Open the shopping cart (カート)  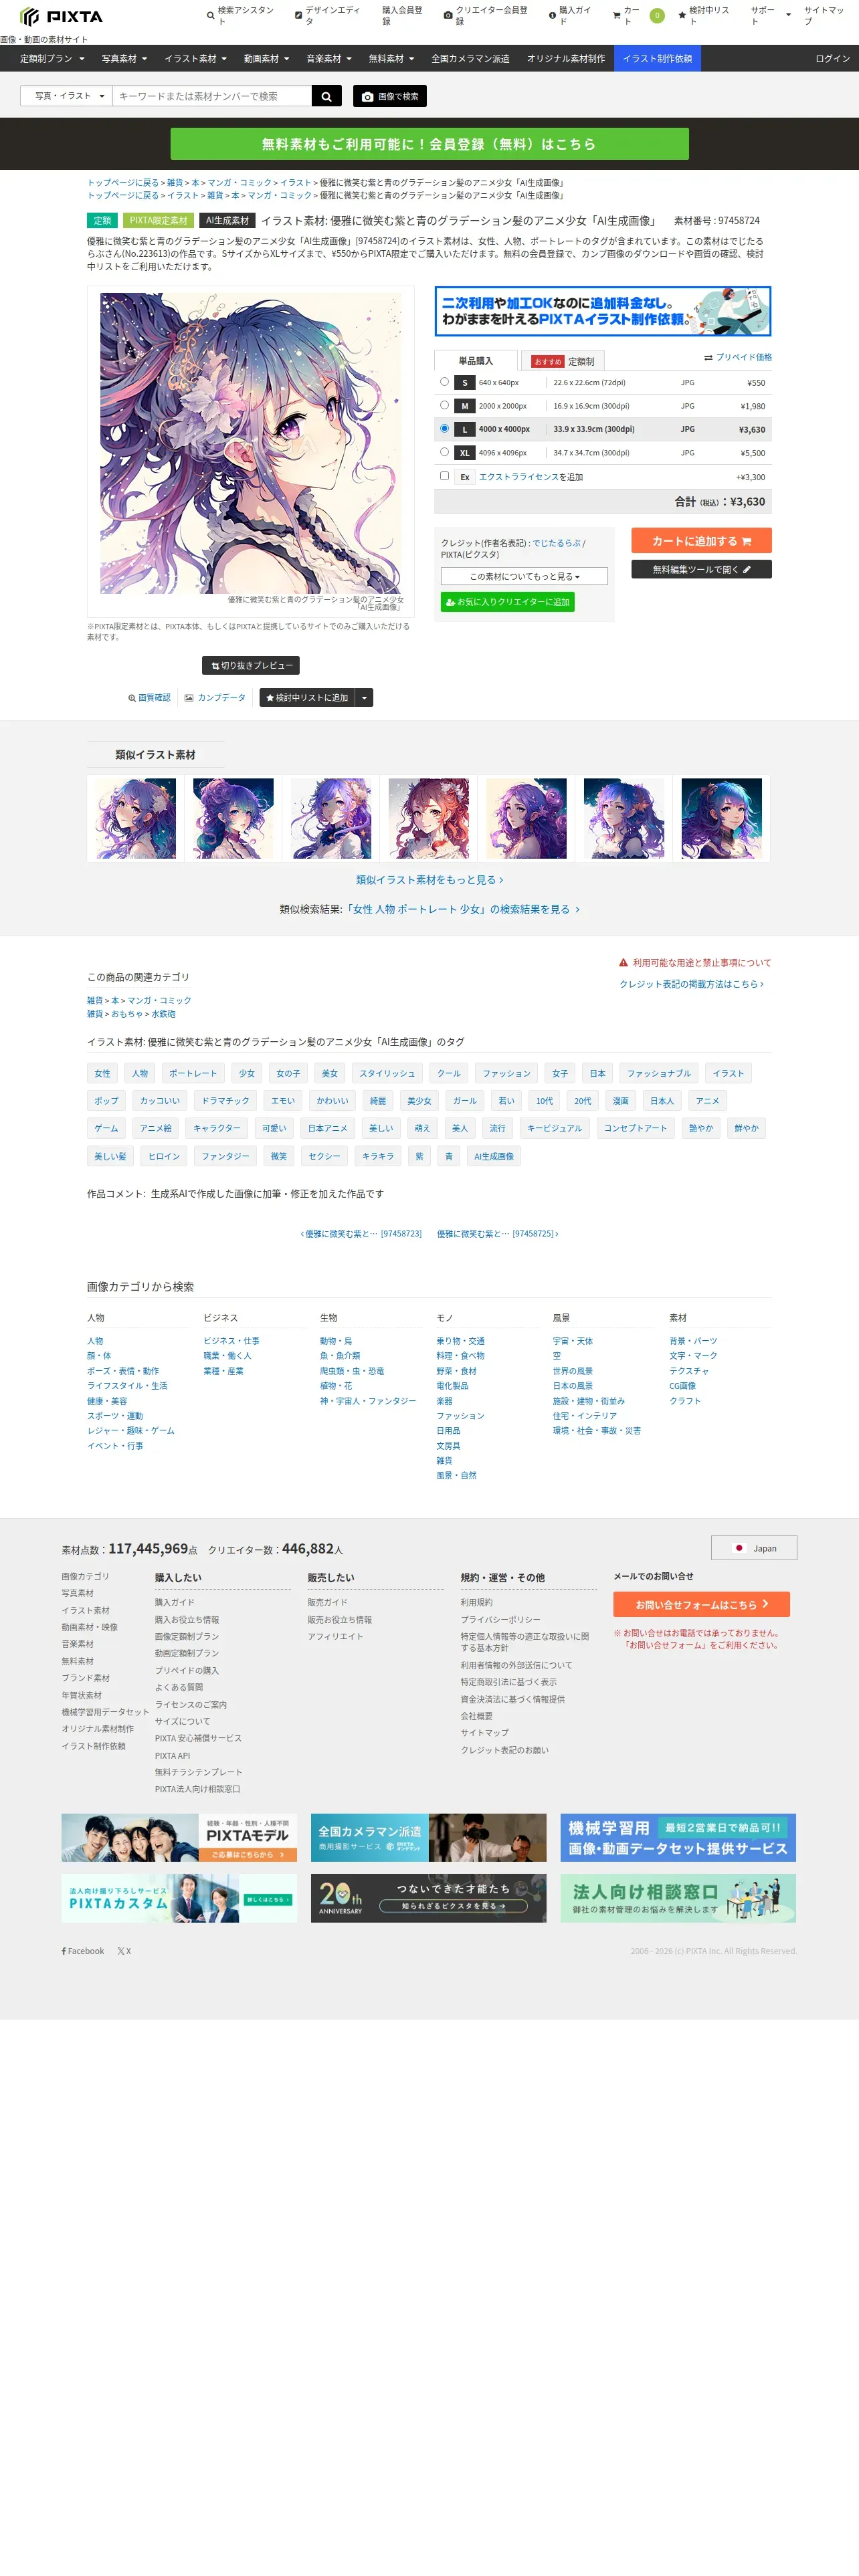tap(637, 16)
